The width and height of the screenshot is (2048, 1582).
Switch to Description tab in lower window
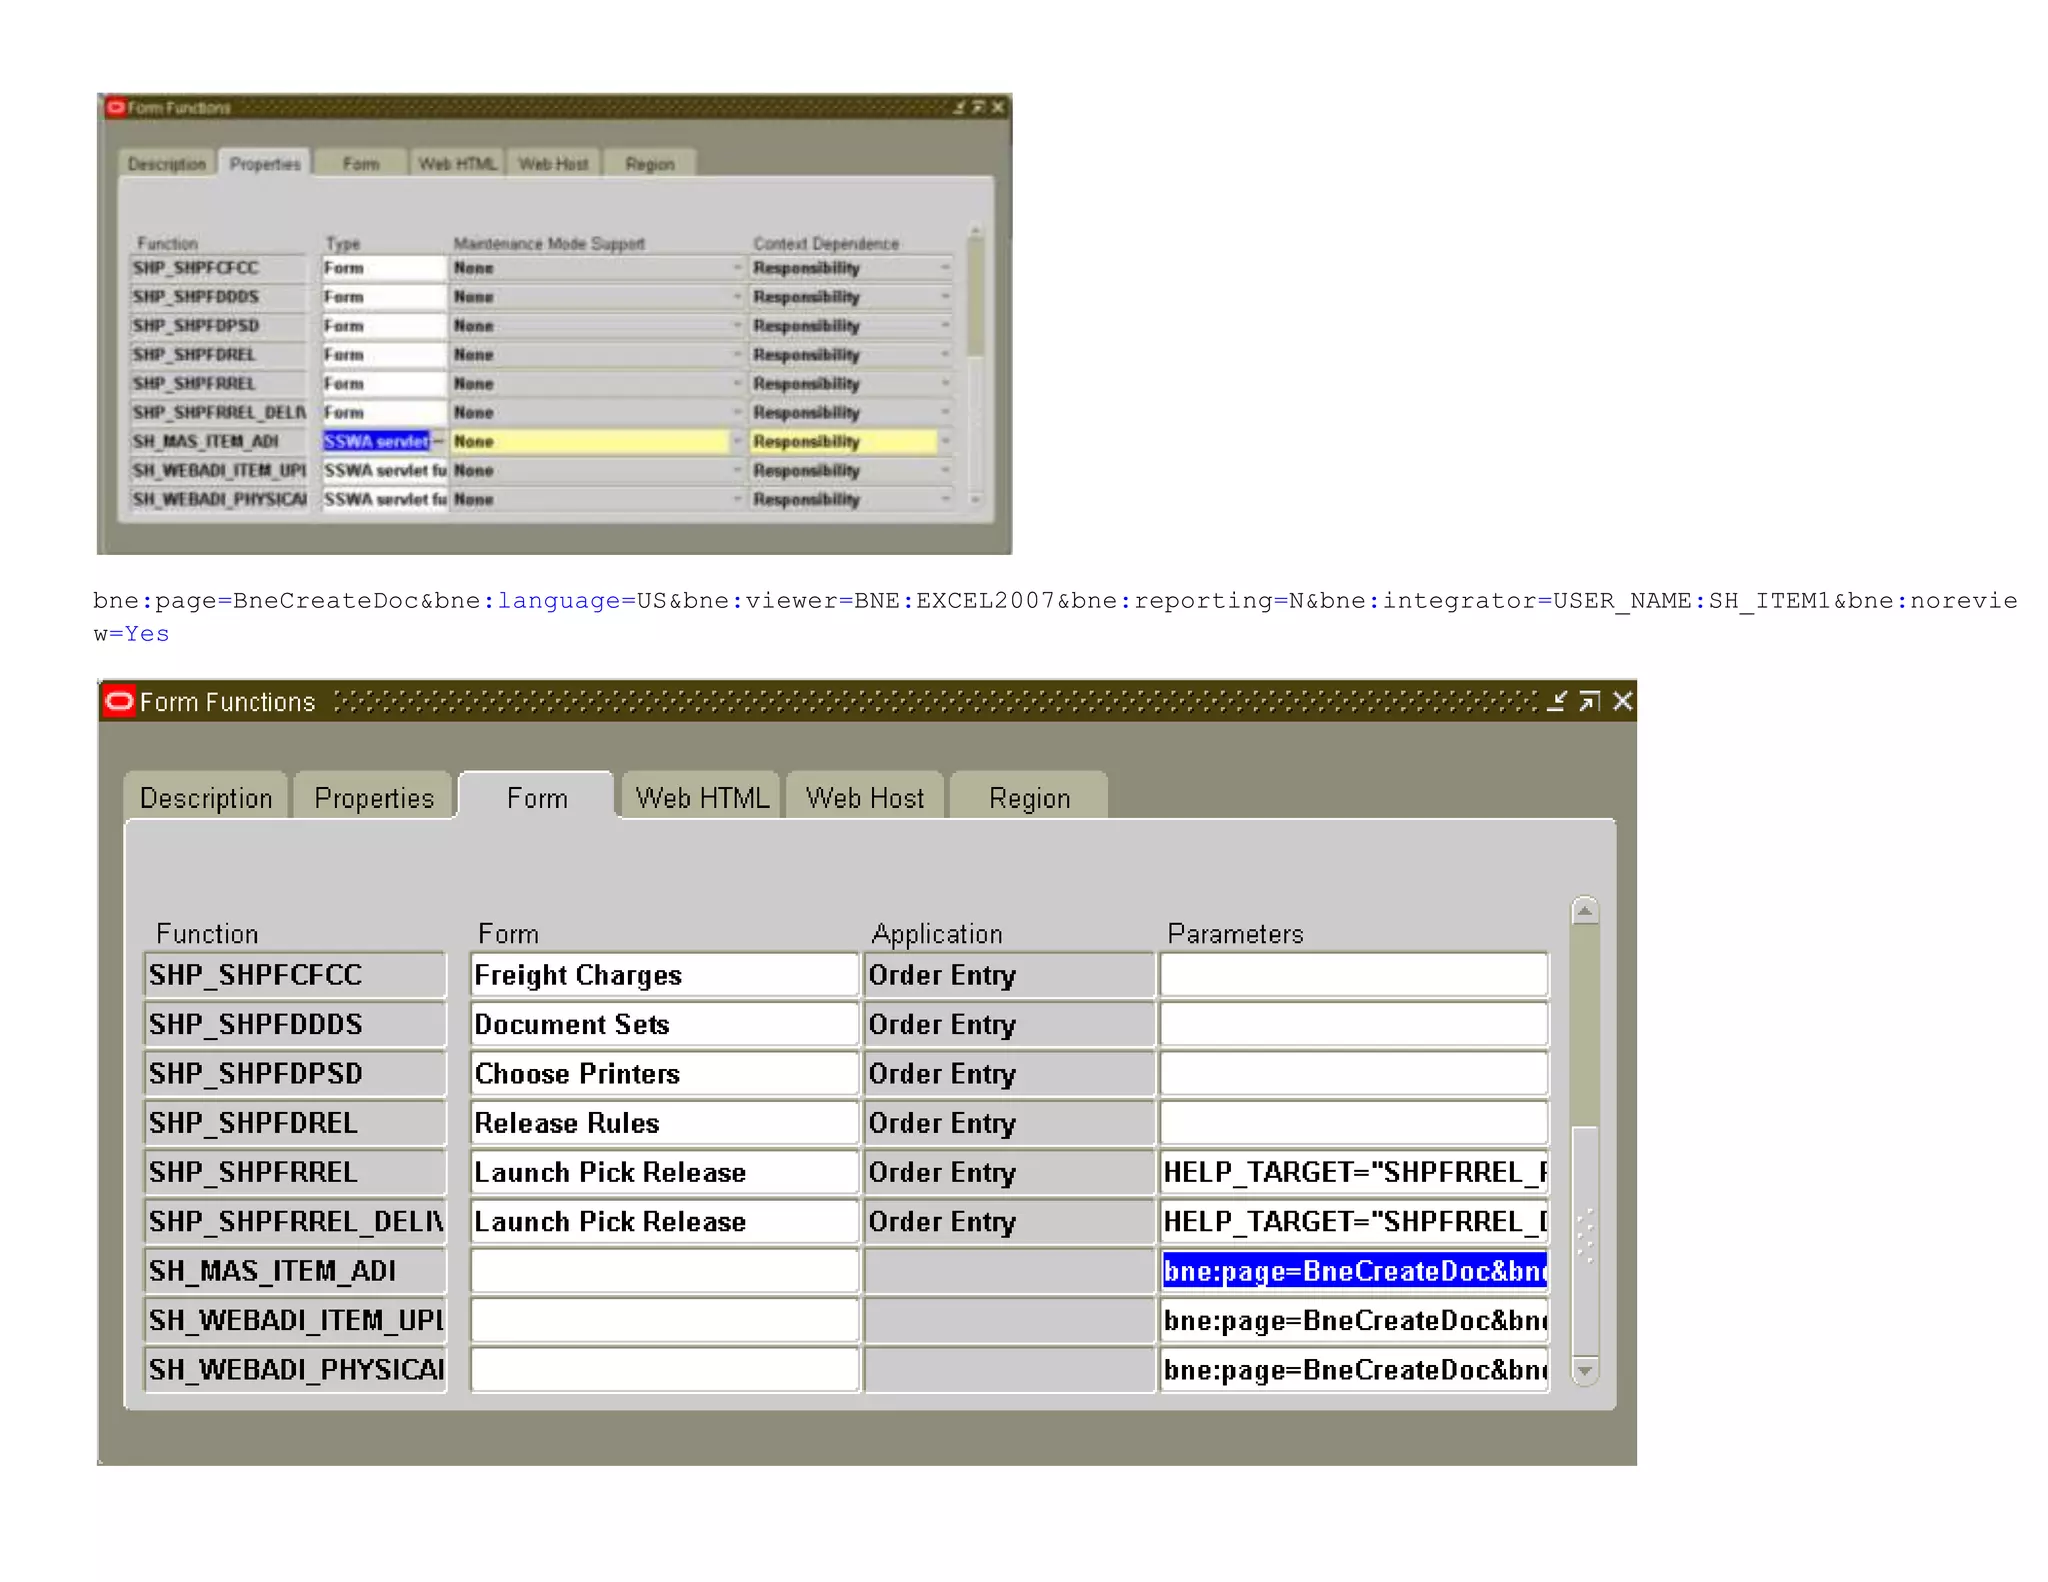(x=206, y=797)
